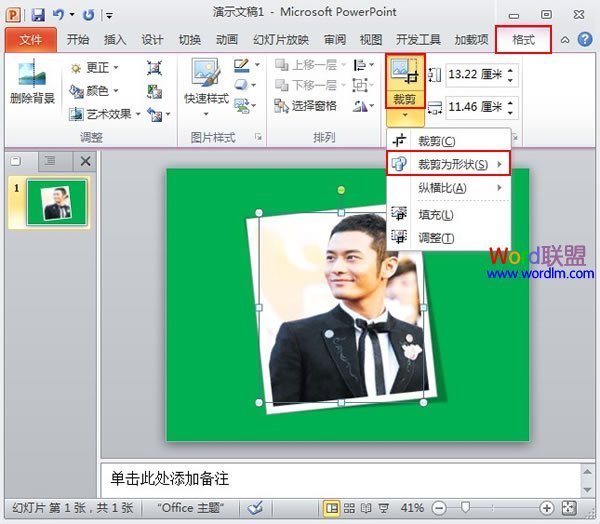Select slide 1 thumbnail in the slide panel

click(x=57, y=203)
